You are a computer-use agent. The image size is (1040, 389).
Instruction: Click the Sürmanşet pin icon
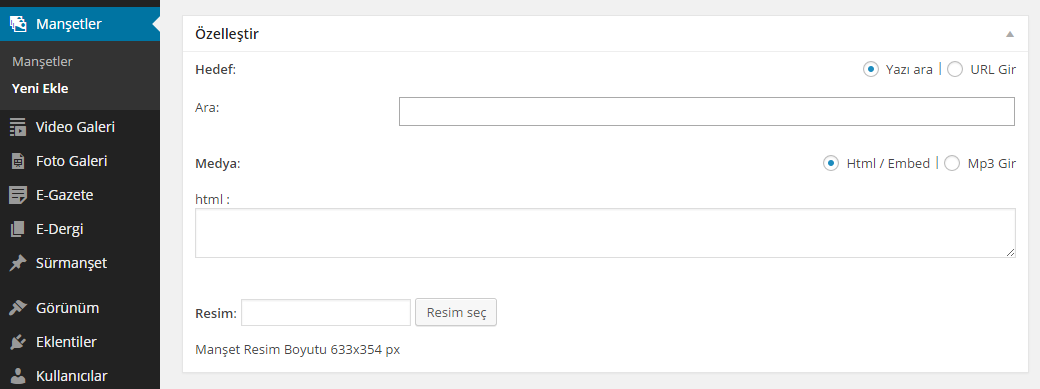point(18,264)
